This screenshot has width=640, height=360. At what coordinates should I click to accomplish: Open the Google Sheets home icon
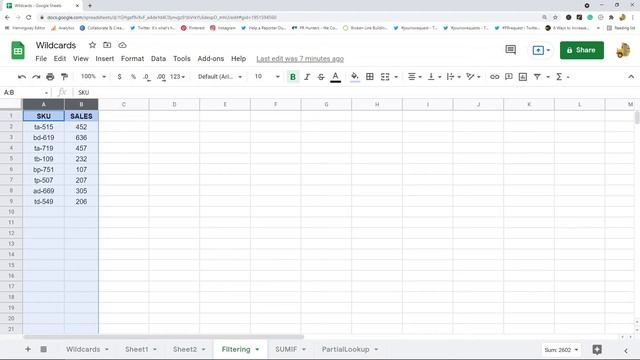pos(18,50)
